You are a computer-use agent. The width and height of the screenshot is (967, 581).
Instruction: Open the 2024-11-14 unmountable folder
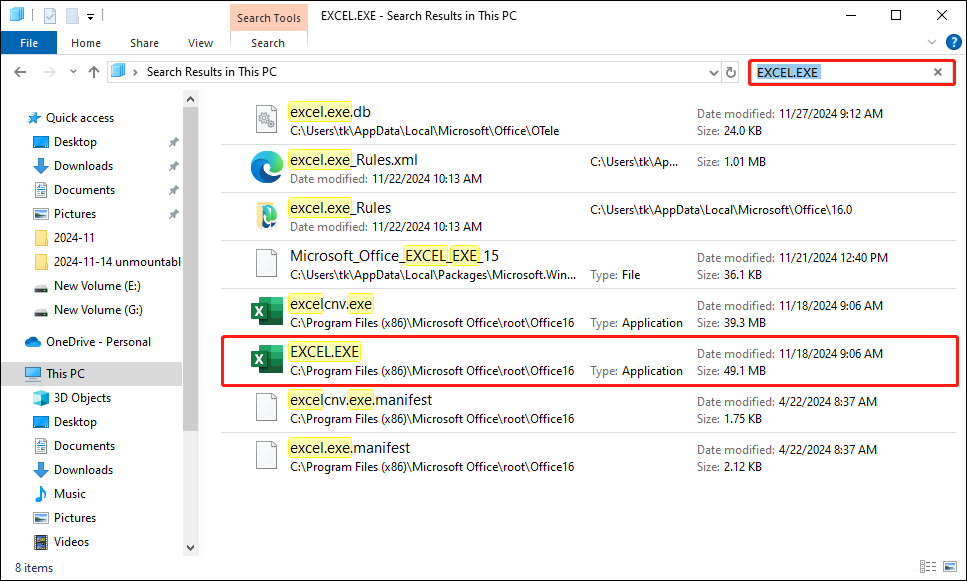117,262
